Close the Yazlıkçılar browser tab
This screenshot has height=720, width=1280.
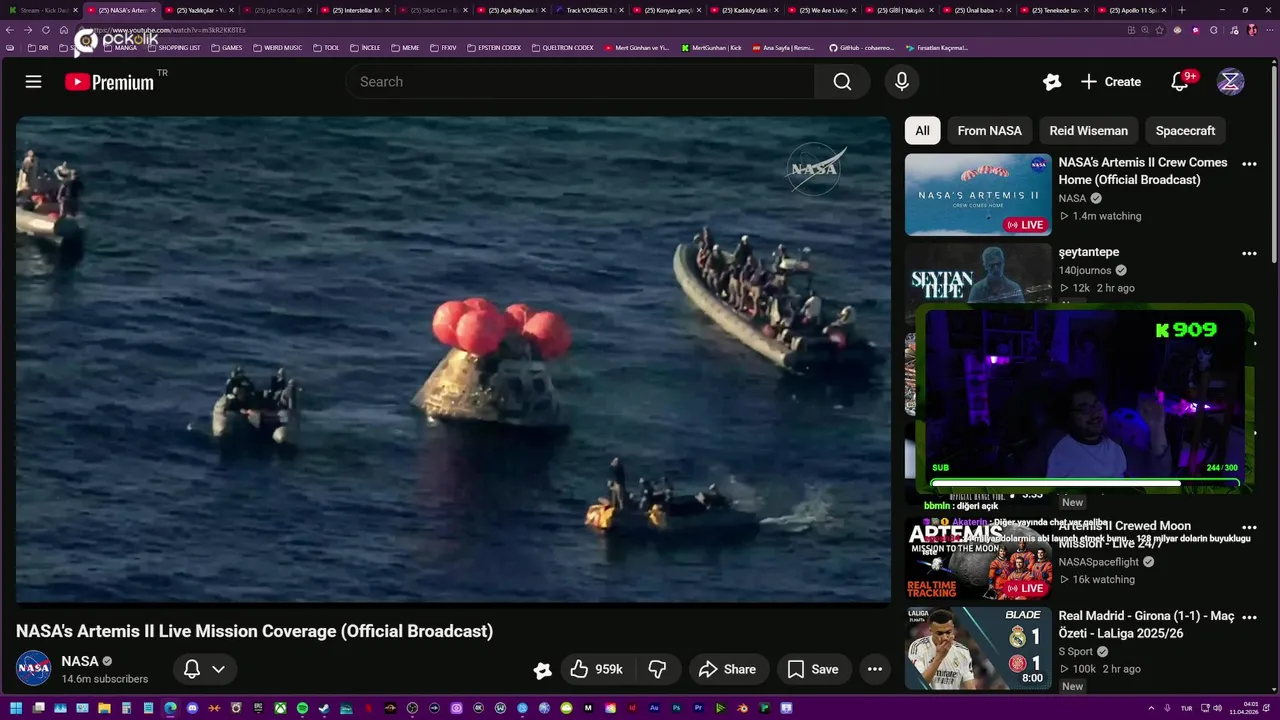[231, 10]
